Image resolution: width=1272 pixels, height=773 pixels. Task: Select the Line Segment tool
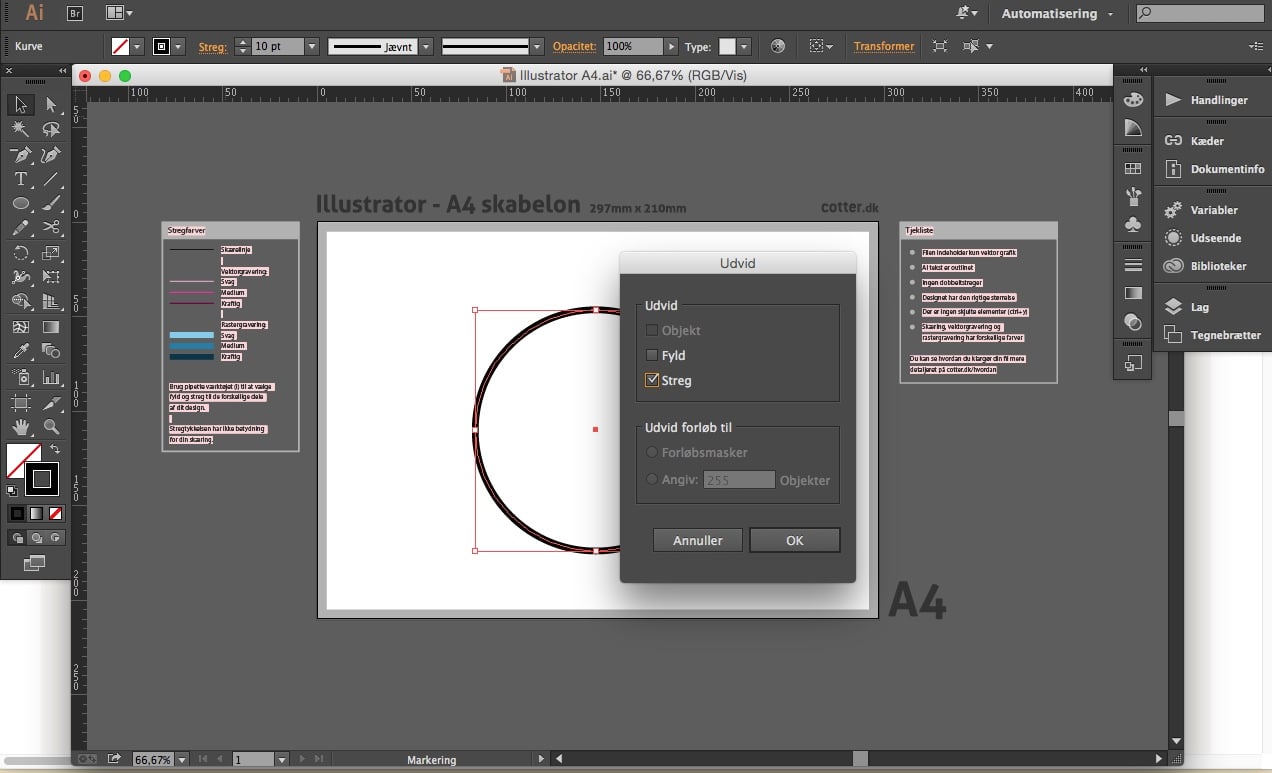[x=51, y=179]
